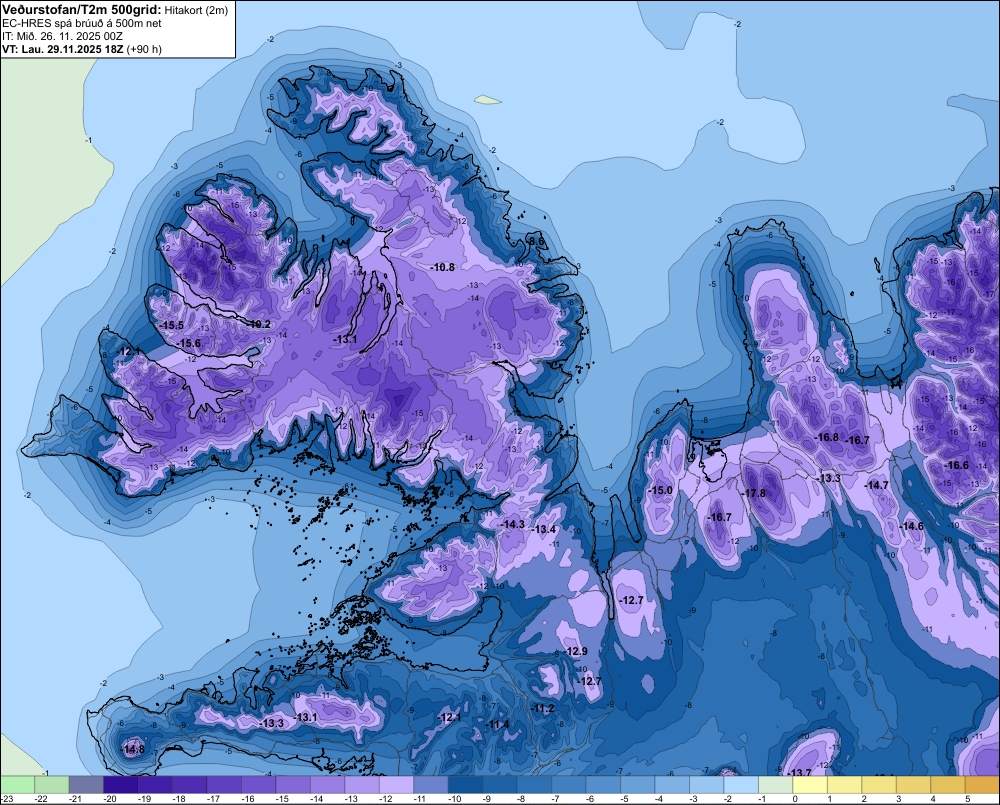Click the -12.9 temperature label
The width and height of the screenshot is (1000, 805).
click(576, 651)
